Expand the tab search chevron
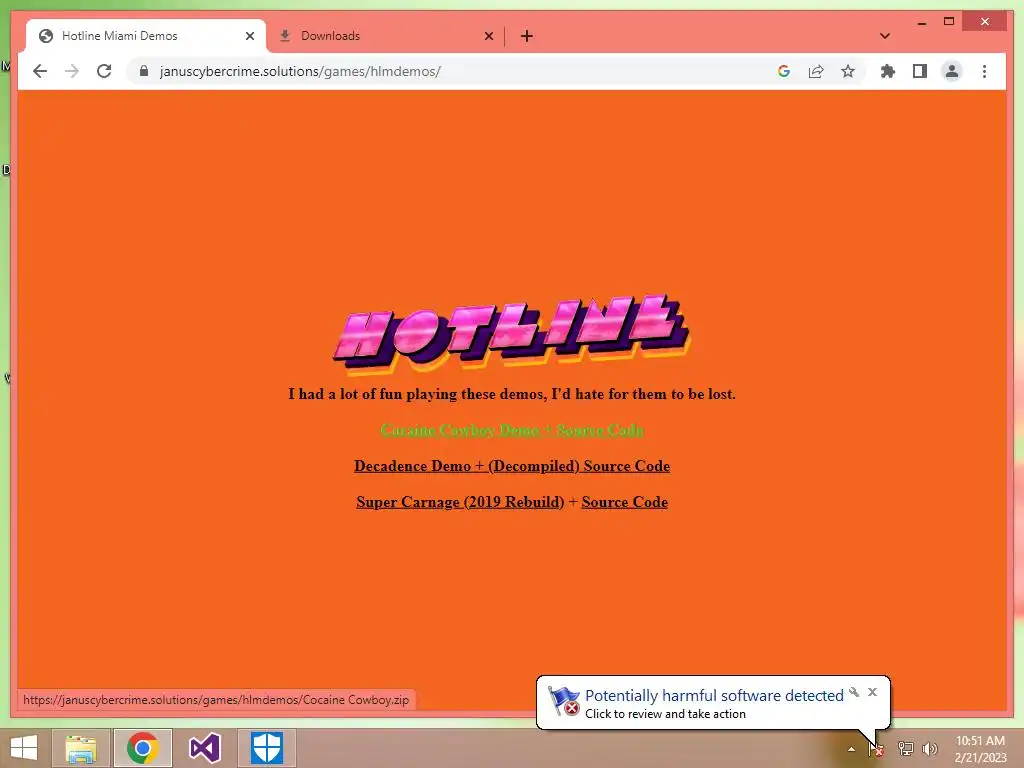Image resolution: width=1024 pixels, height=768 pixels. (x=885, y=36)
